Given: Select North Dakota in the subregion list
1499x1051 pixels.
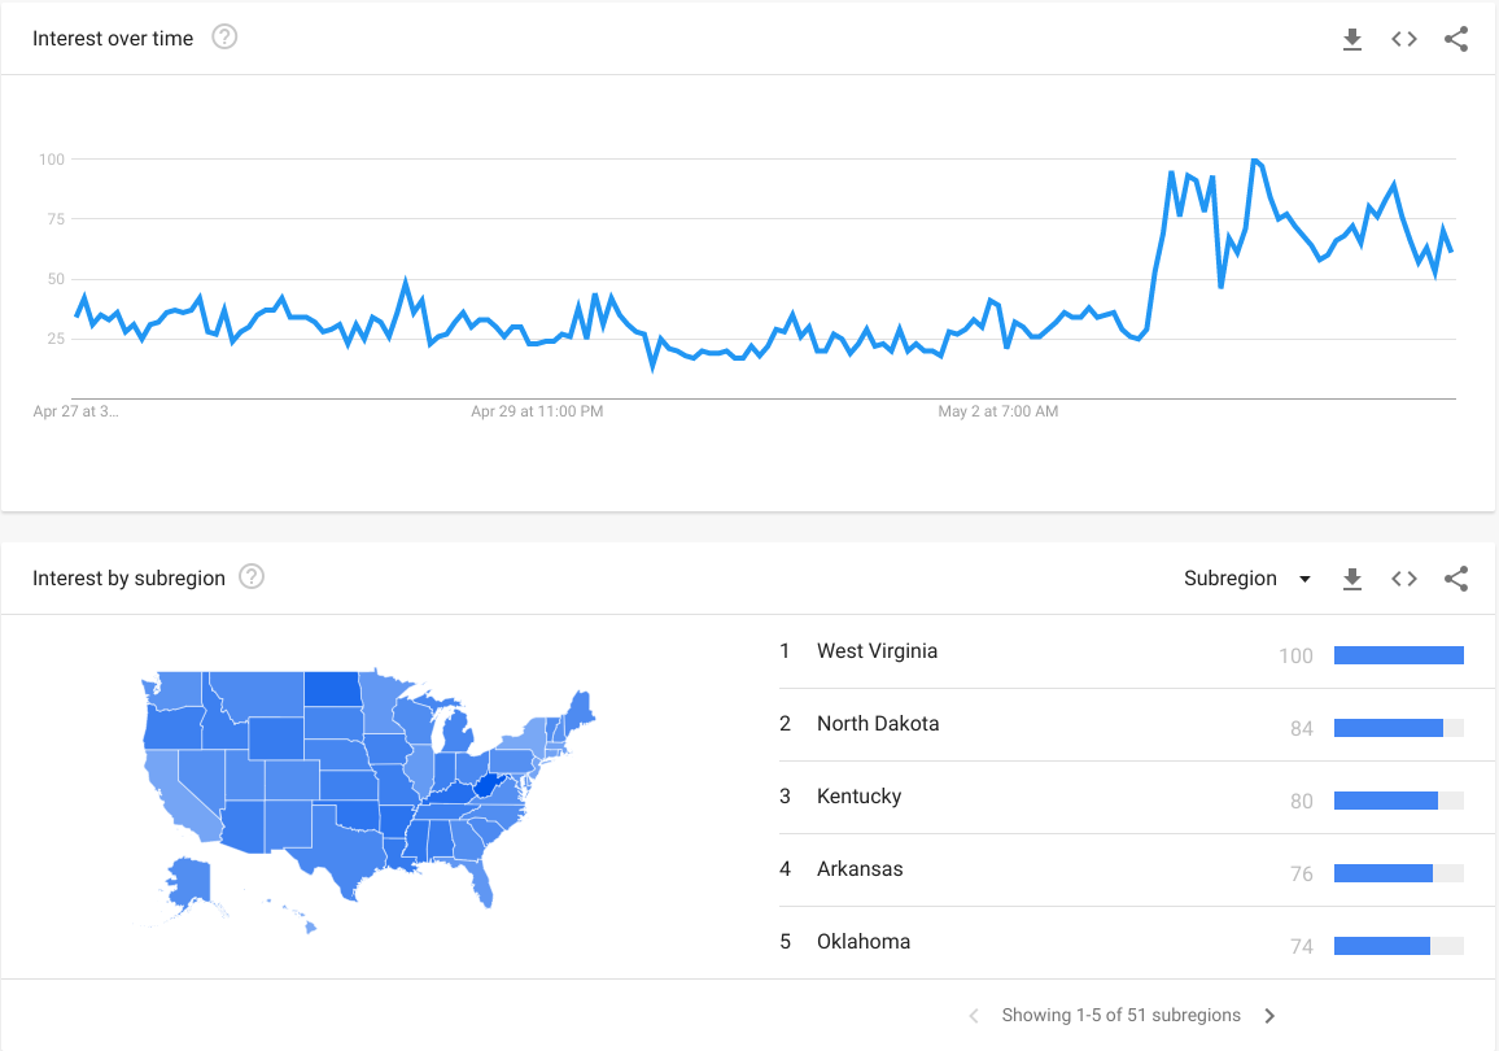Looking at the screenshot, I should 877,724.
